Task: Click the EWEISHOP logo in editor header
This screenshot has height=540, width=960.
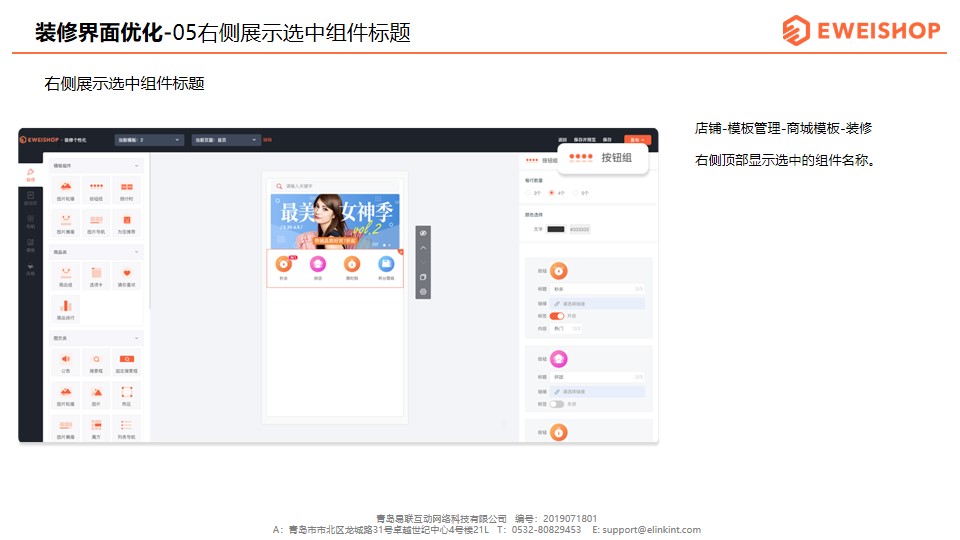Action: (40, 140)
